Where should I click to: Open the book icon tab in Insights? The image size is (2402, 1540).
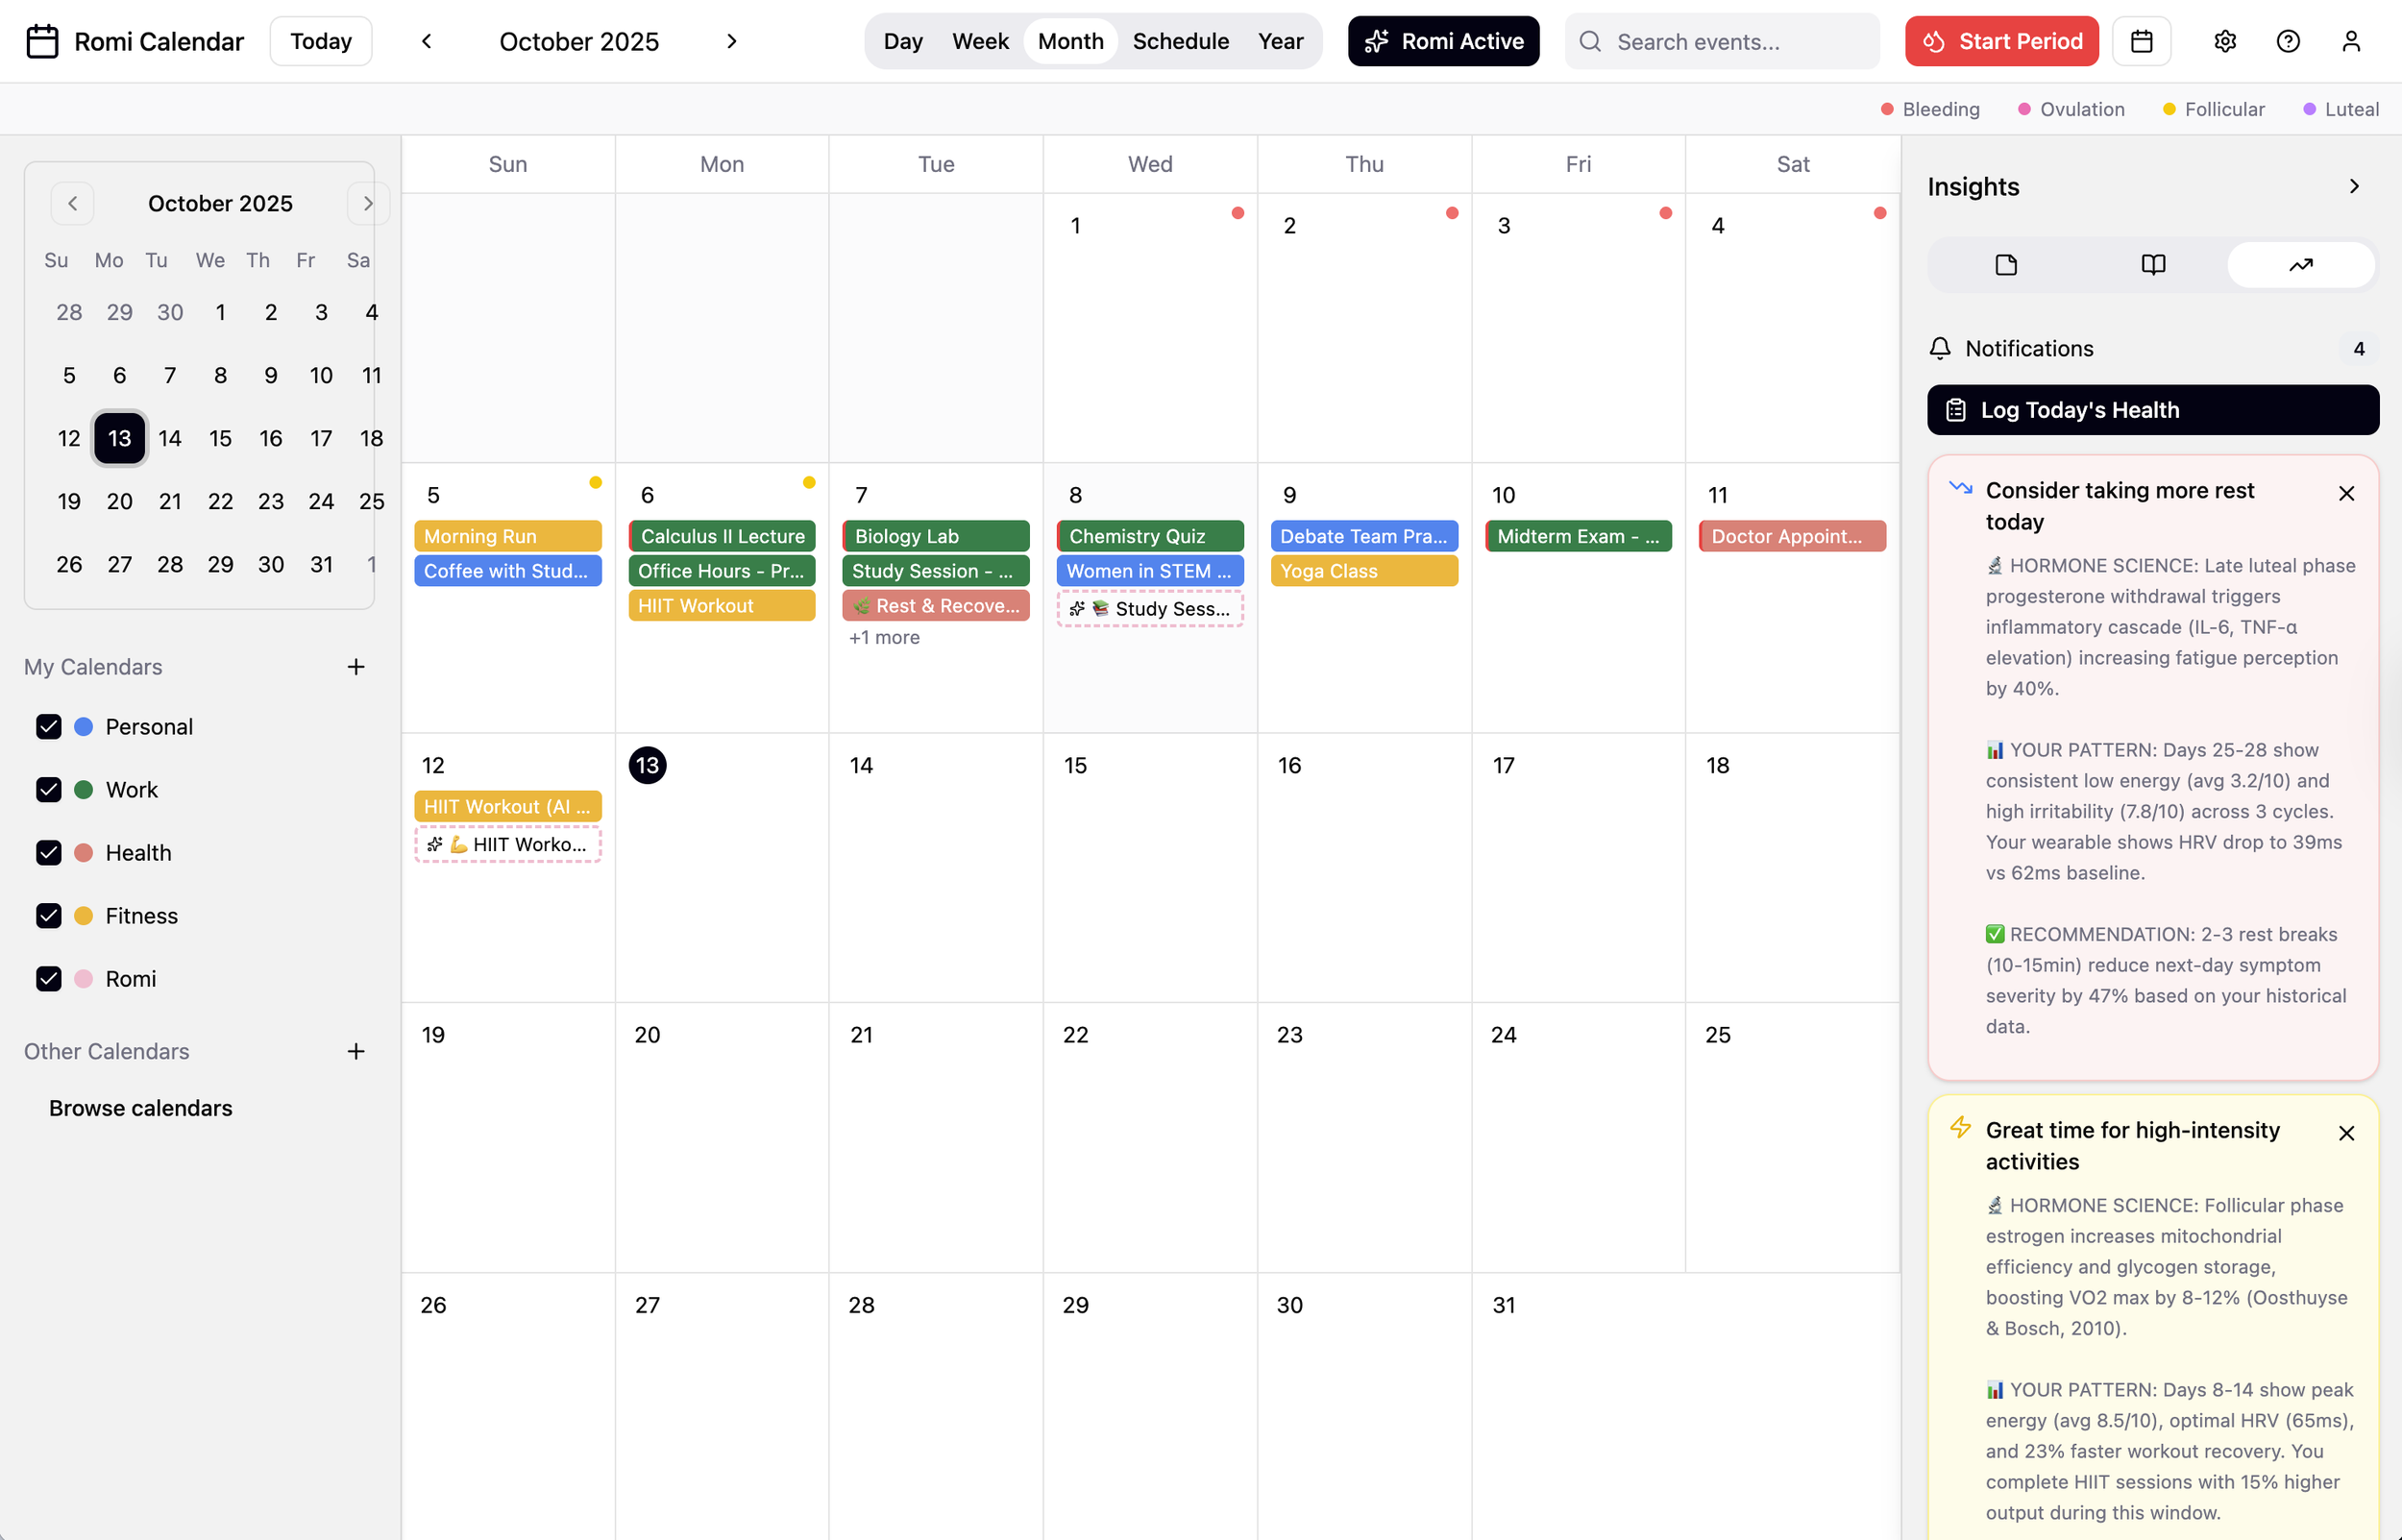[x=2153, y=265]
